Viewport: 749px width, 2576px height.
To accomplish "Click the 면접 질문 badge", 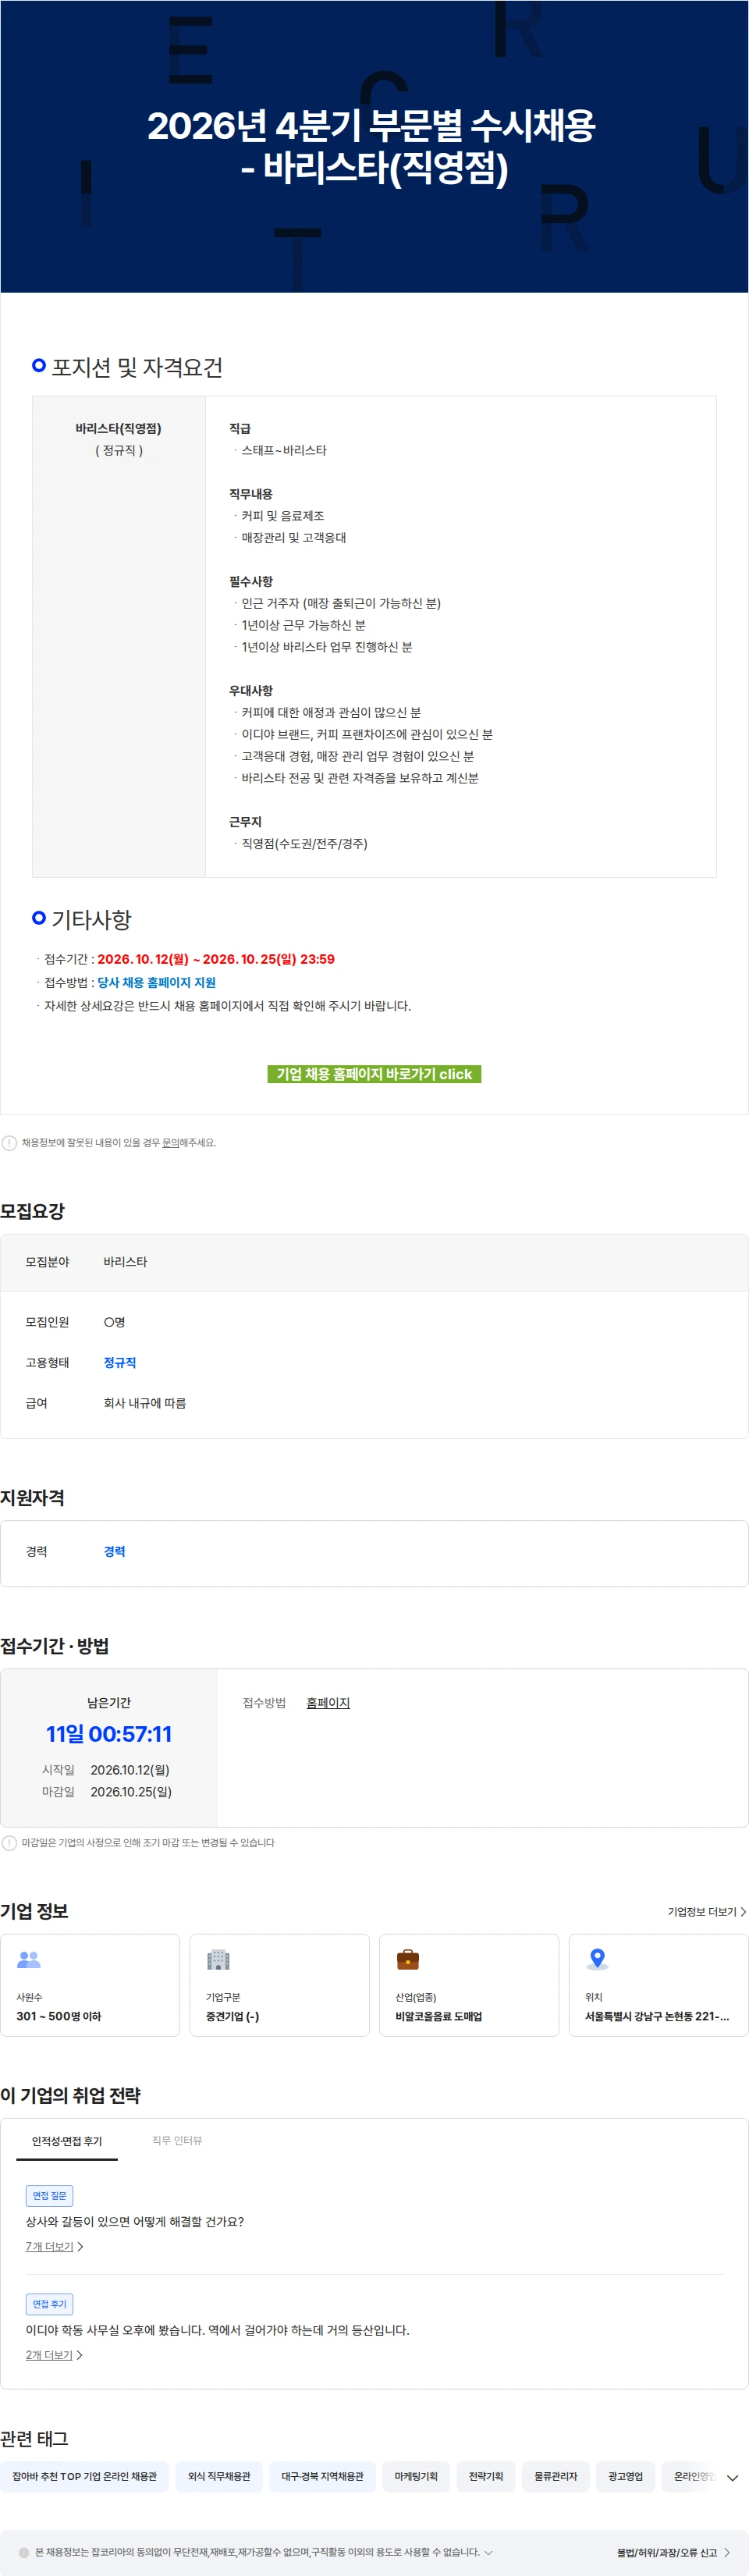I will pyautogui.click(x=49, y=2195).
